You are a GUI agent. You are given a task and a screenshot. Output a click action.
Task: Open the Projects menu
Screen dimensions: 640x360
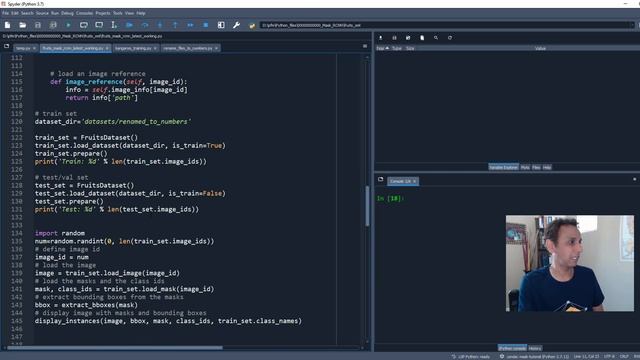click(x=103, y=13)
